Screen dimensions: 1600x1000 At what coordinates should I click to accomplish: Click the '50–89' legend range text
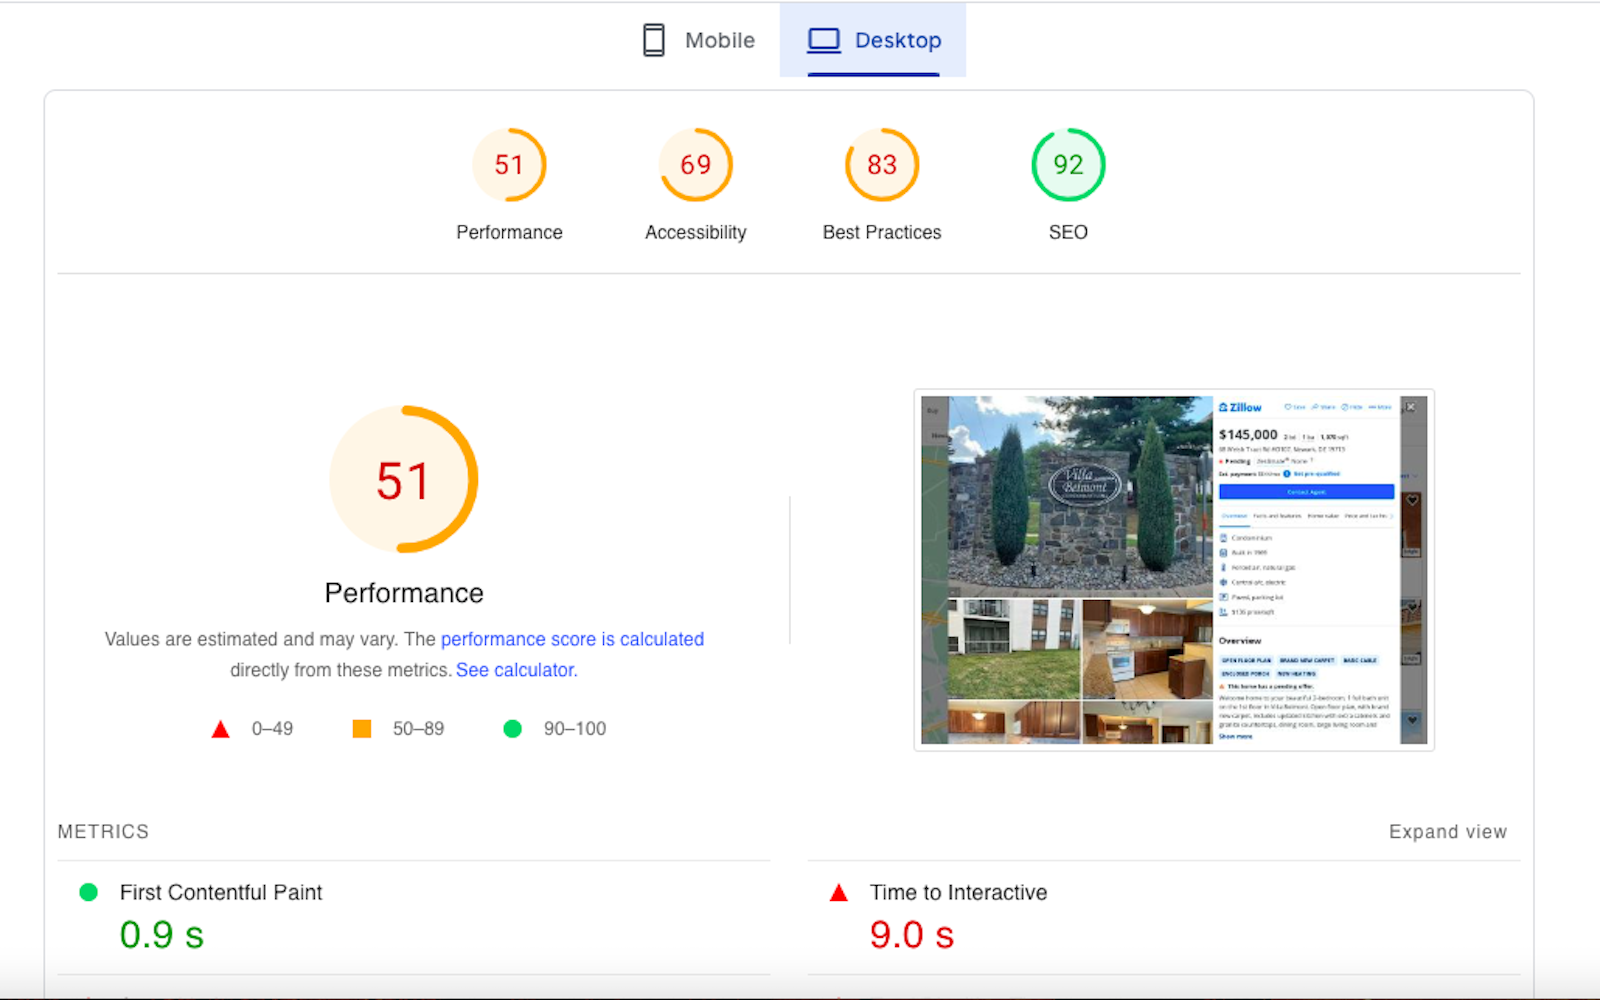tap(418, 729)
